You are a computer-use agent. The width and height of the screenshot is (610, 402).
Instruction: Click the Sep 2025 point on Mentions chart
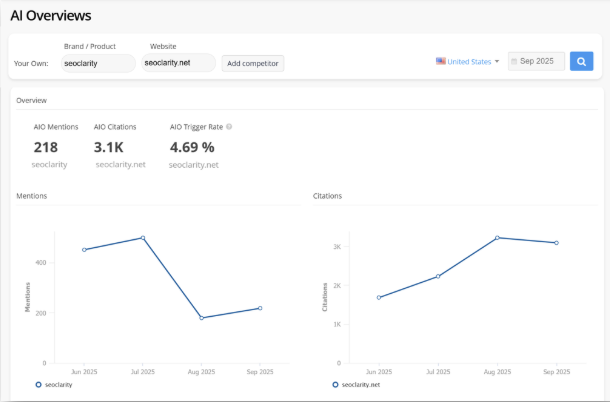pos(260,308)
